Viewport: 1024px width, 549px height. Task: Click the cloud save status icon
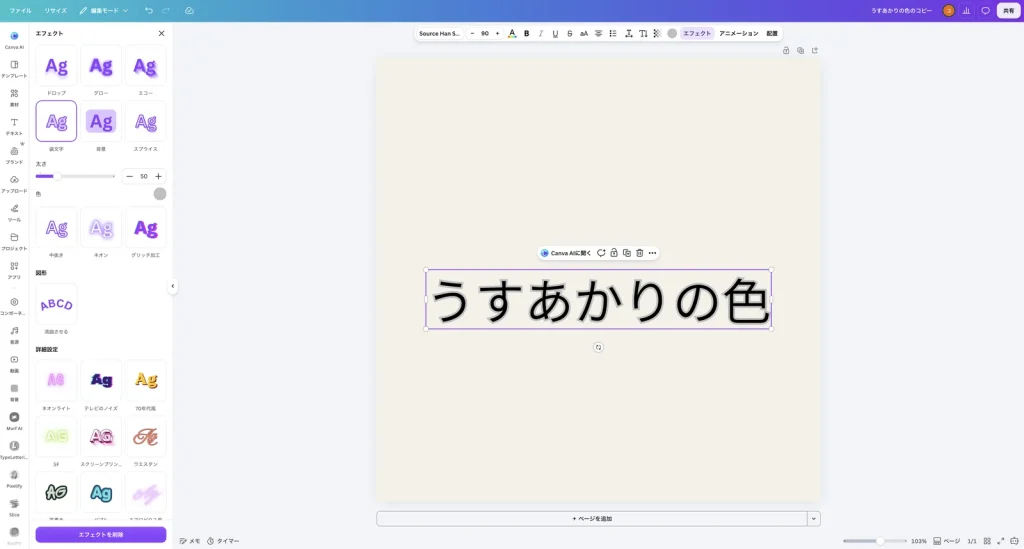189,10
